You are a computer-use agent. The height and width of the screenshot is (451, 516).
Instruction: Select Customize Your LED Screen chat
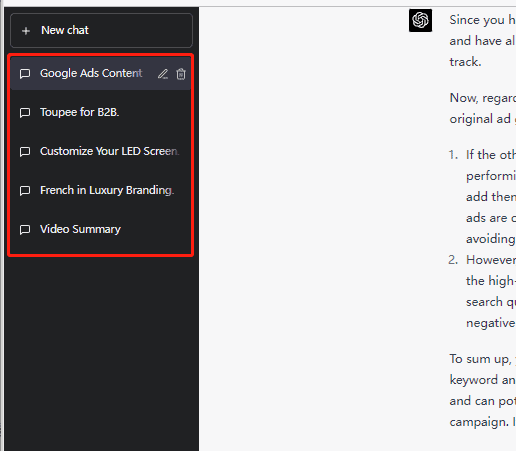click(x=101, y=151)
